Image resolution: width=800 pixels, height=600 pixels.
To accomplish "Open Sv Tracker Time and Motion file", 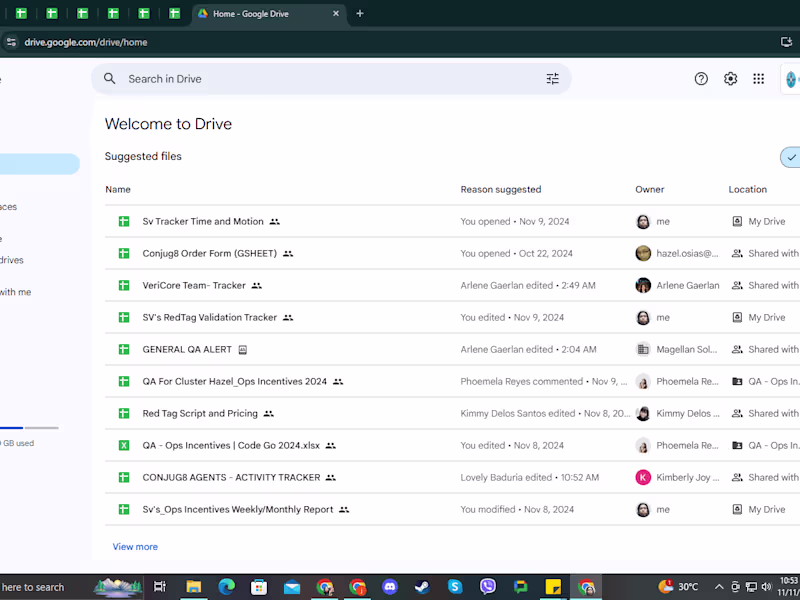I will 203,221.
